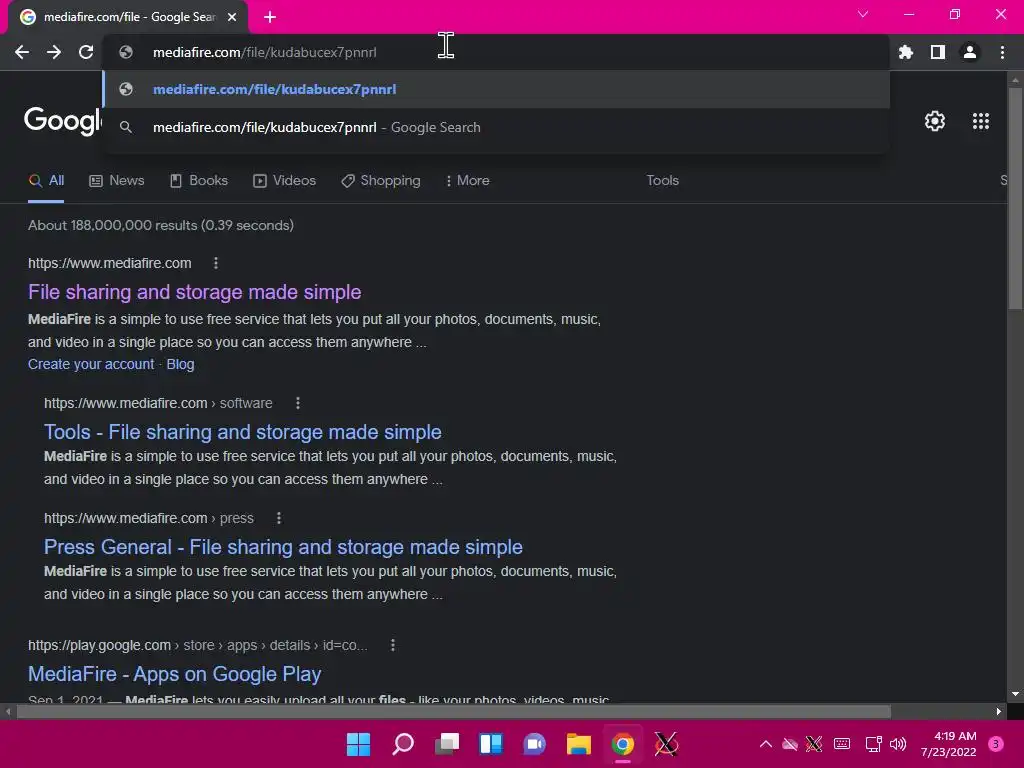Open Google quick settings gear
This screenshot has height=768, width=1024.
(x=935, y=121)
